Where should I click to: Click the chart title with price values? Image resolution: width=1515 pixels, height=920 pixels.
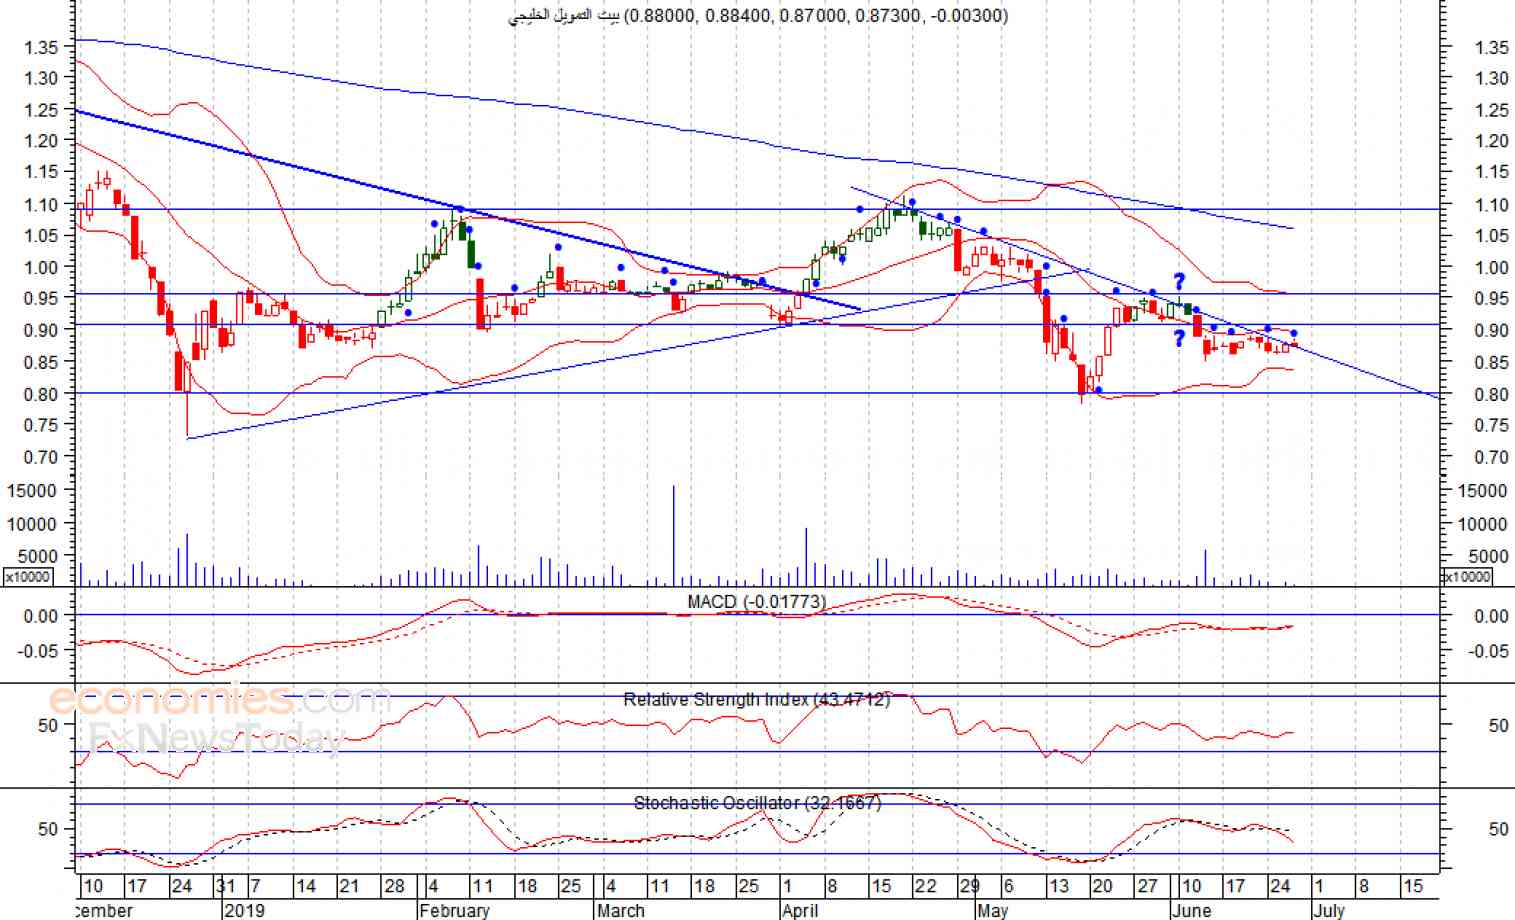click(x=758, y=15)
